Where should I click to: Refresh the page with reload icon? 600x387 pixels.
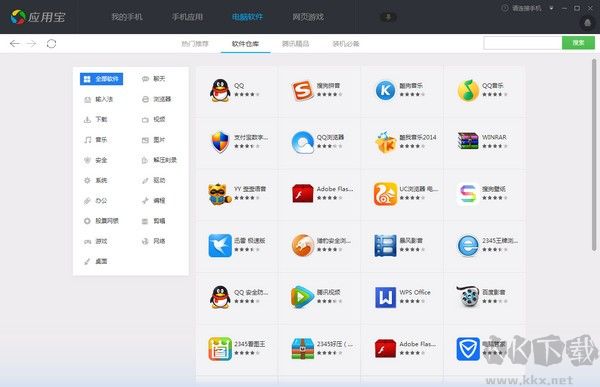51,44
